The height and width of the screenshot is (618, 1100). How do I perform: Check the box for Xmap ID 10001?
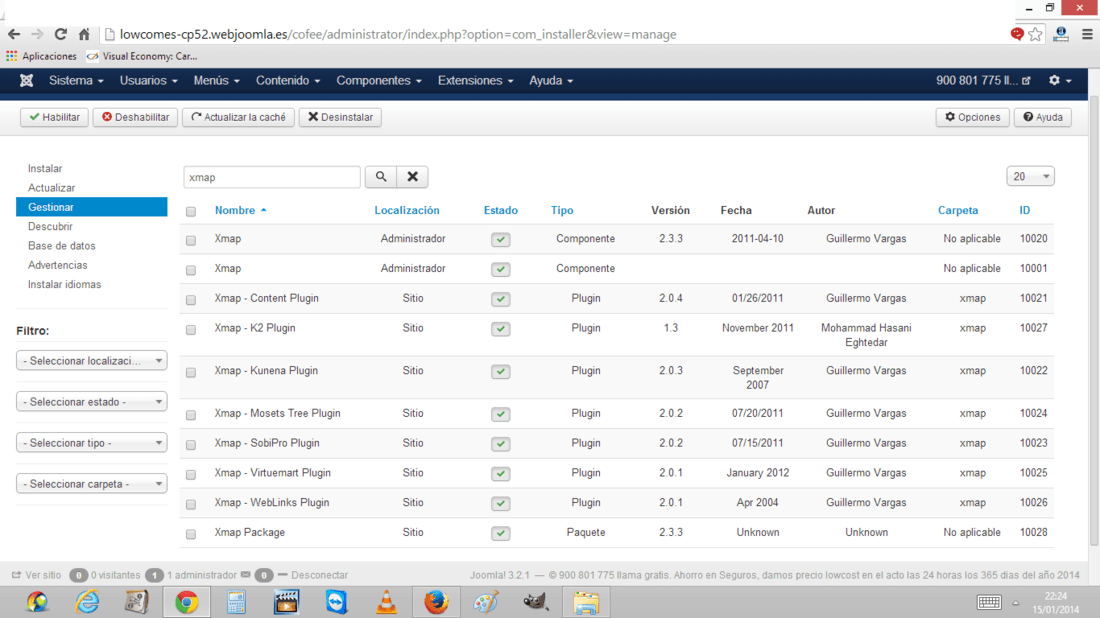coord(191,269)
